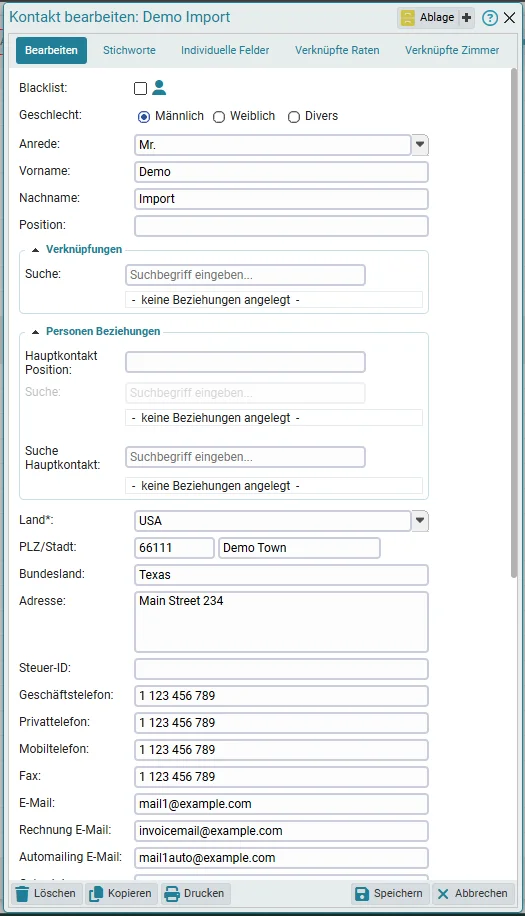Click the Ablage button label

pyautogui.click(x=437, y=18)
